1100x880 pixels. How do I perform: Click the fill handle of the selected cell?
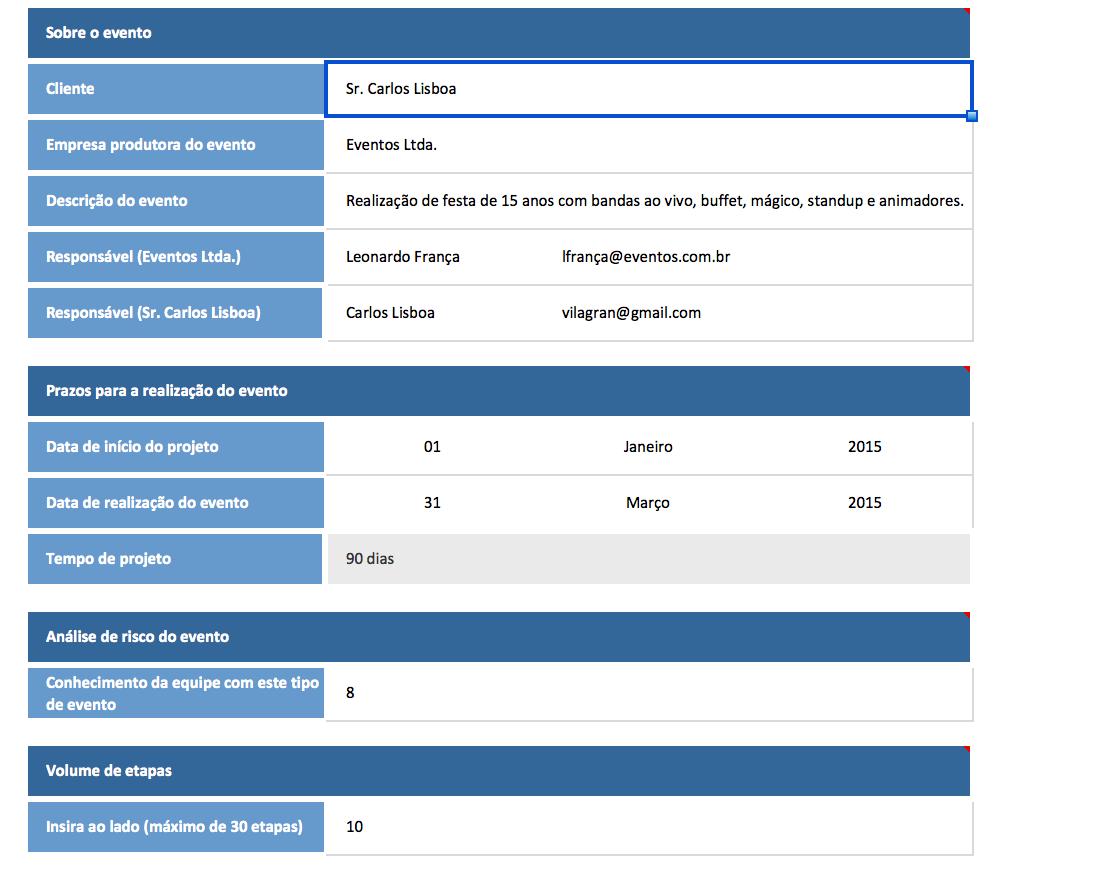coord(972,117)
